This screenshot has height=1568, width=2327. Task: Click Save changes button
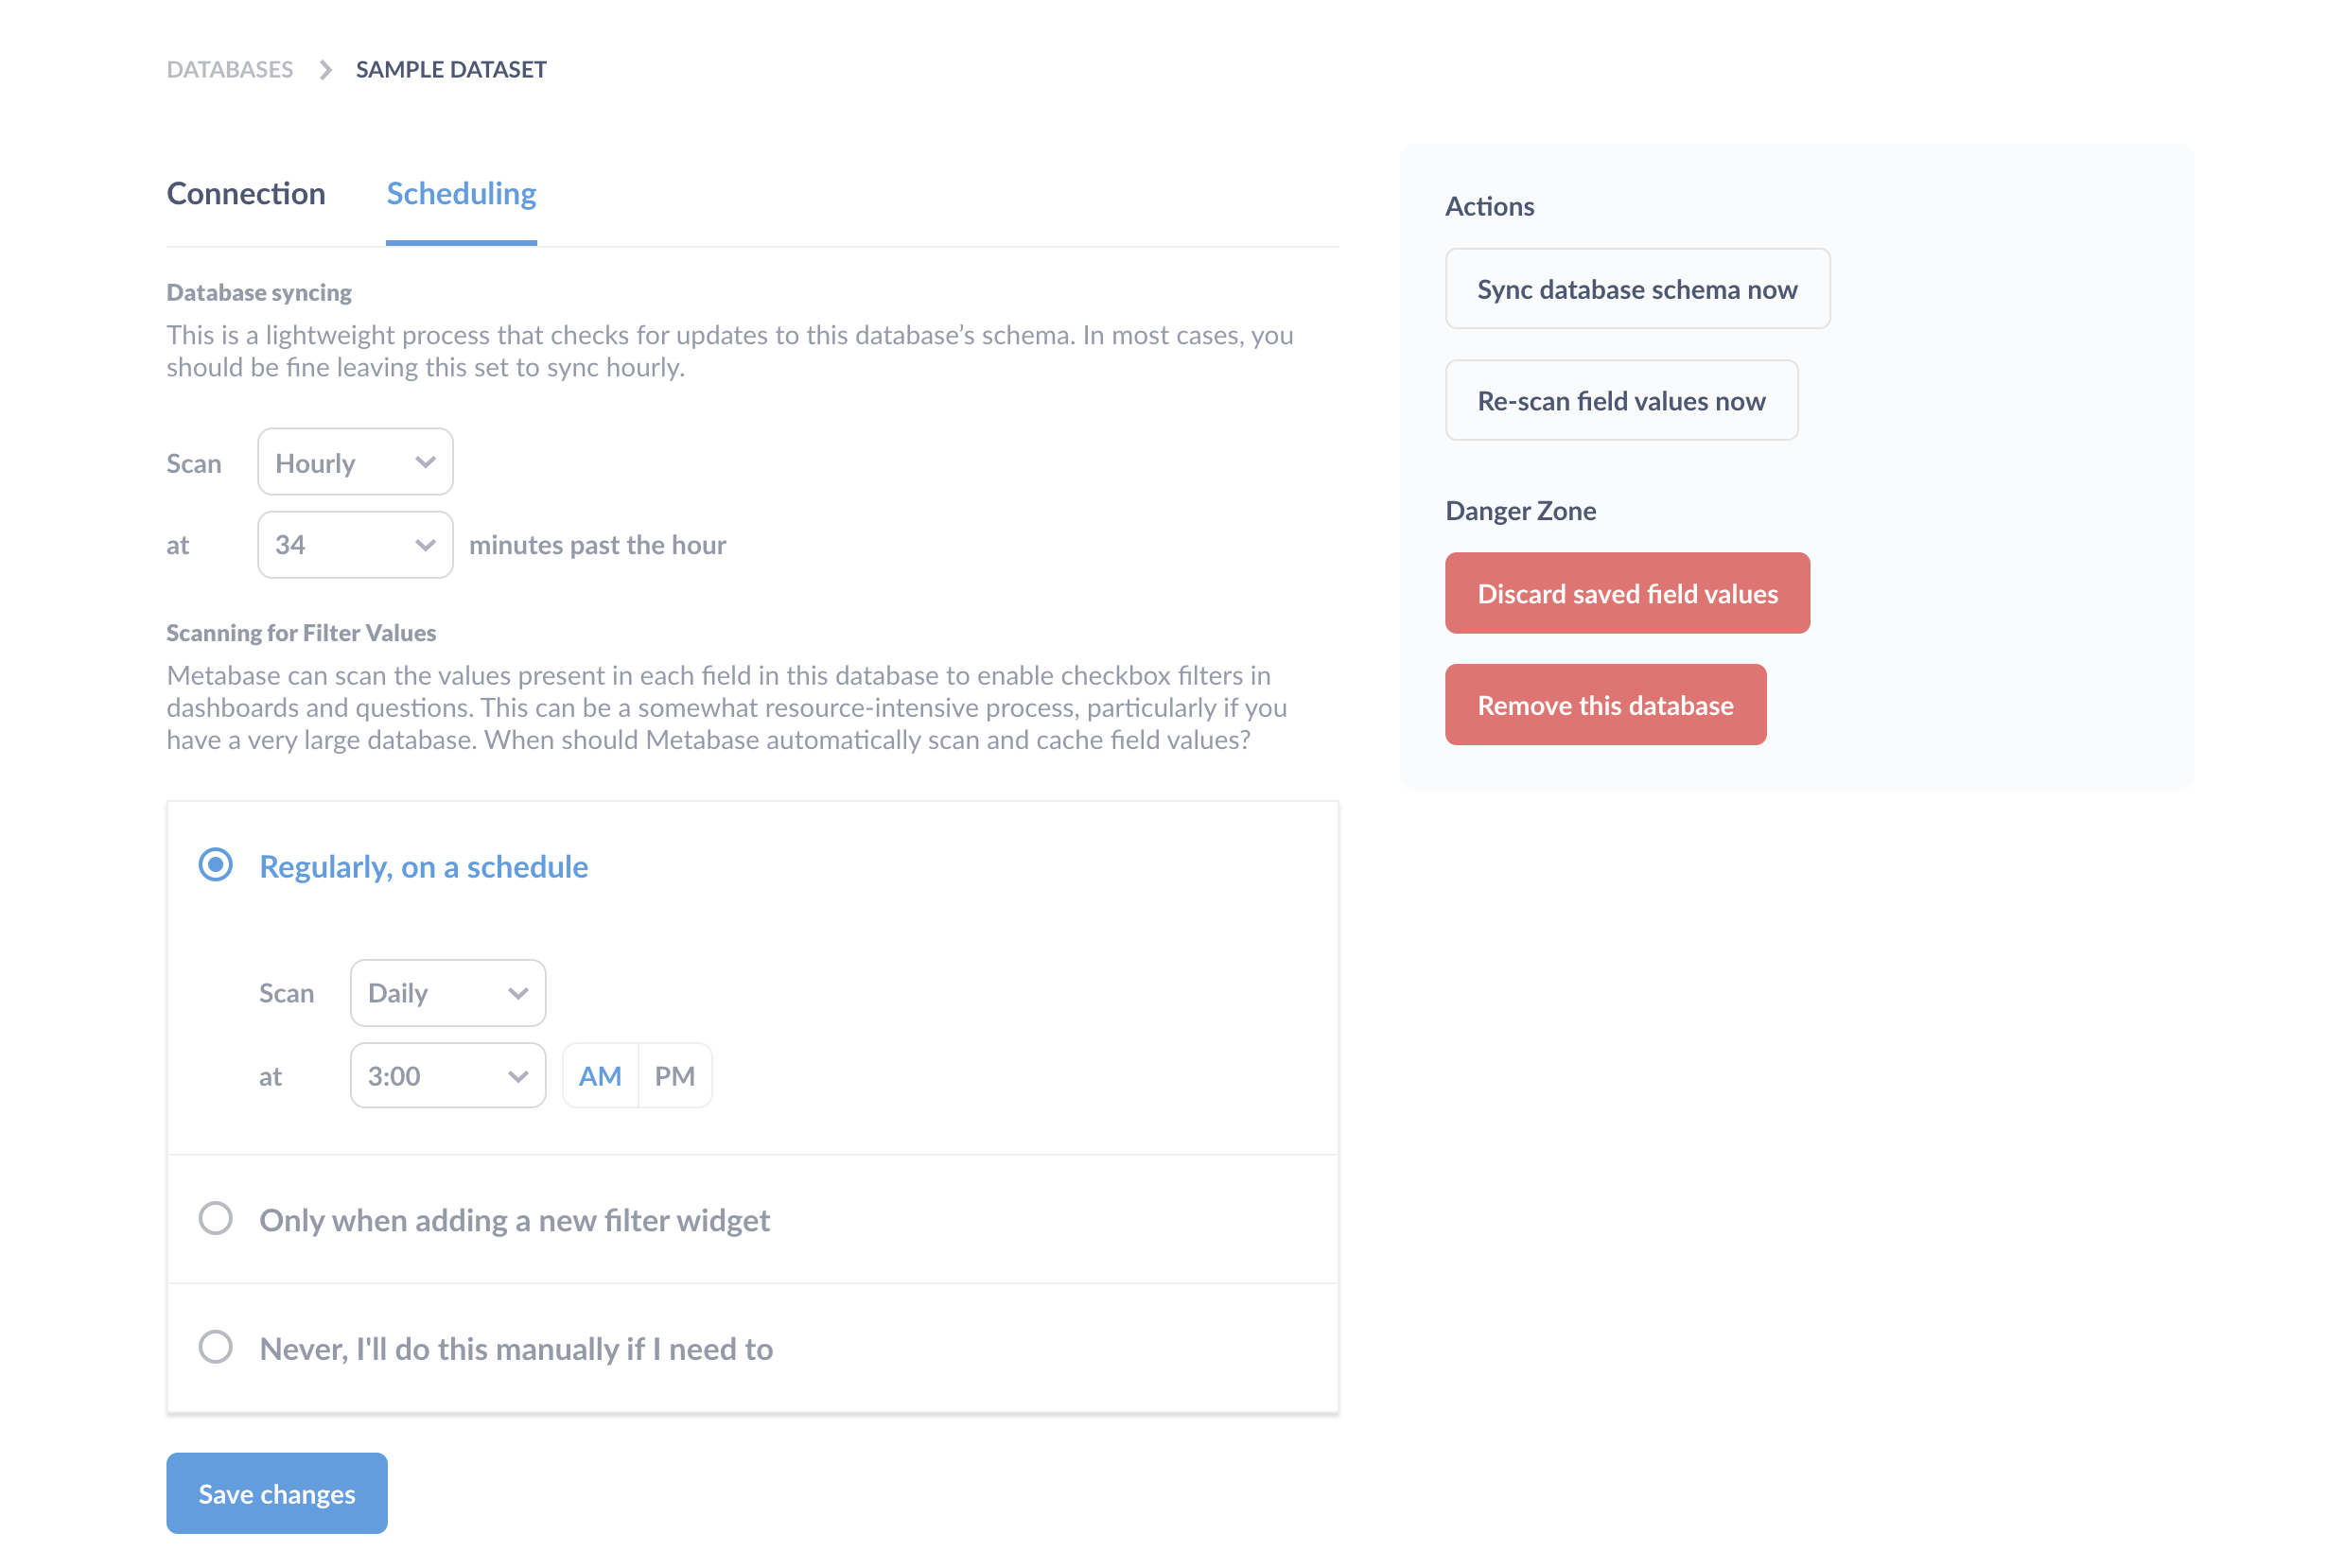[277, 1493]
